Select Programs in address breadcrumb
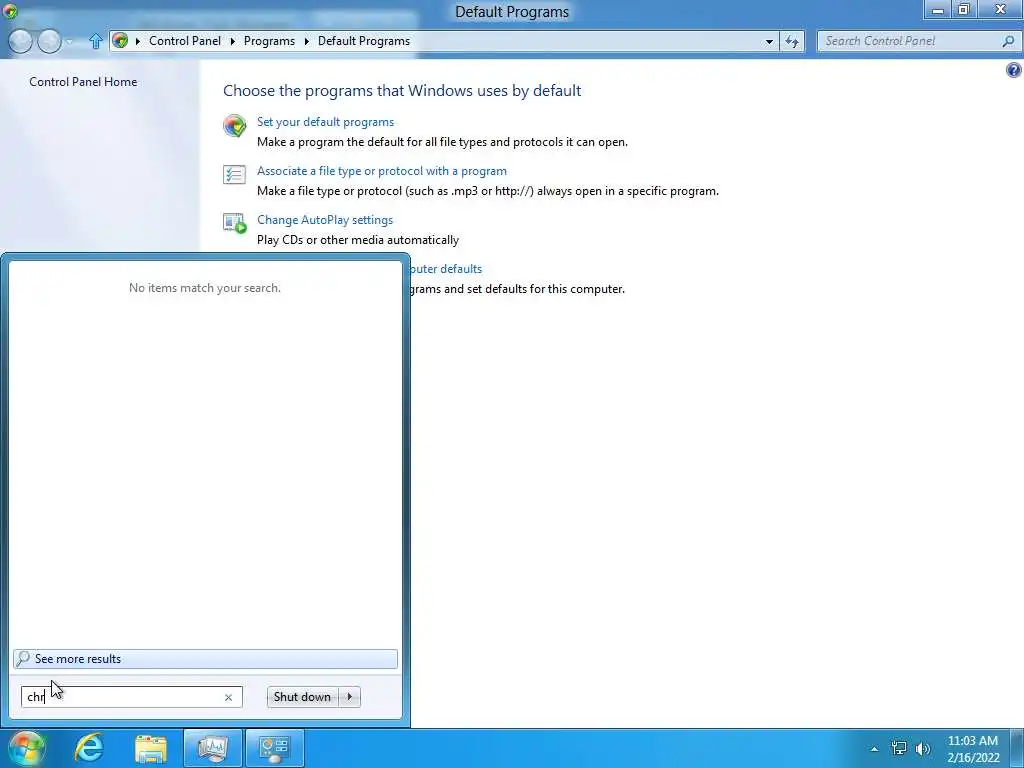 269,41
